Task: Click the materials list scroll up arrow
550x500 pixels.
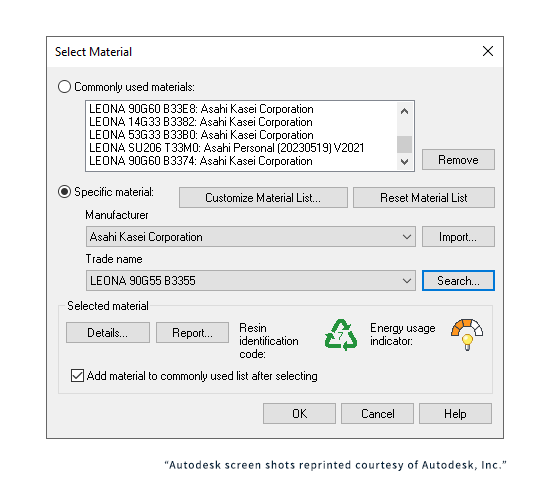Action: (404, 111)
